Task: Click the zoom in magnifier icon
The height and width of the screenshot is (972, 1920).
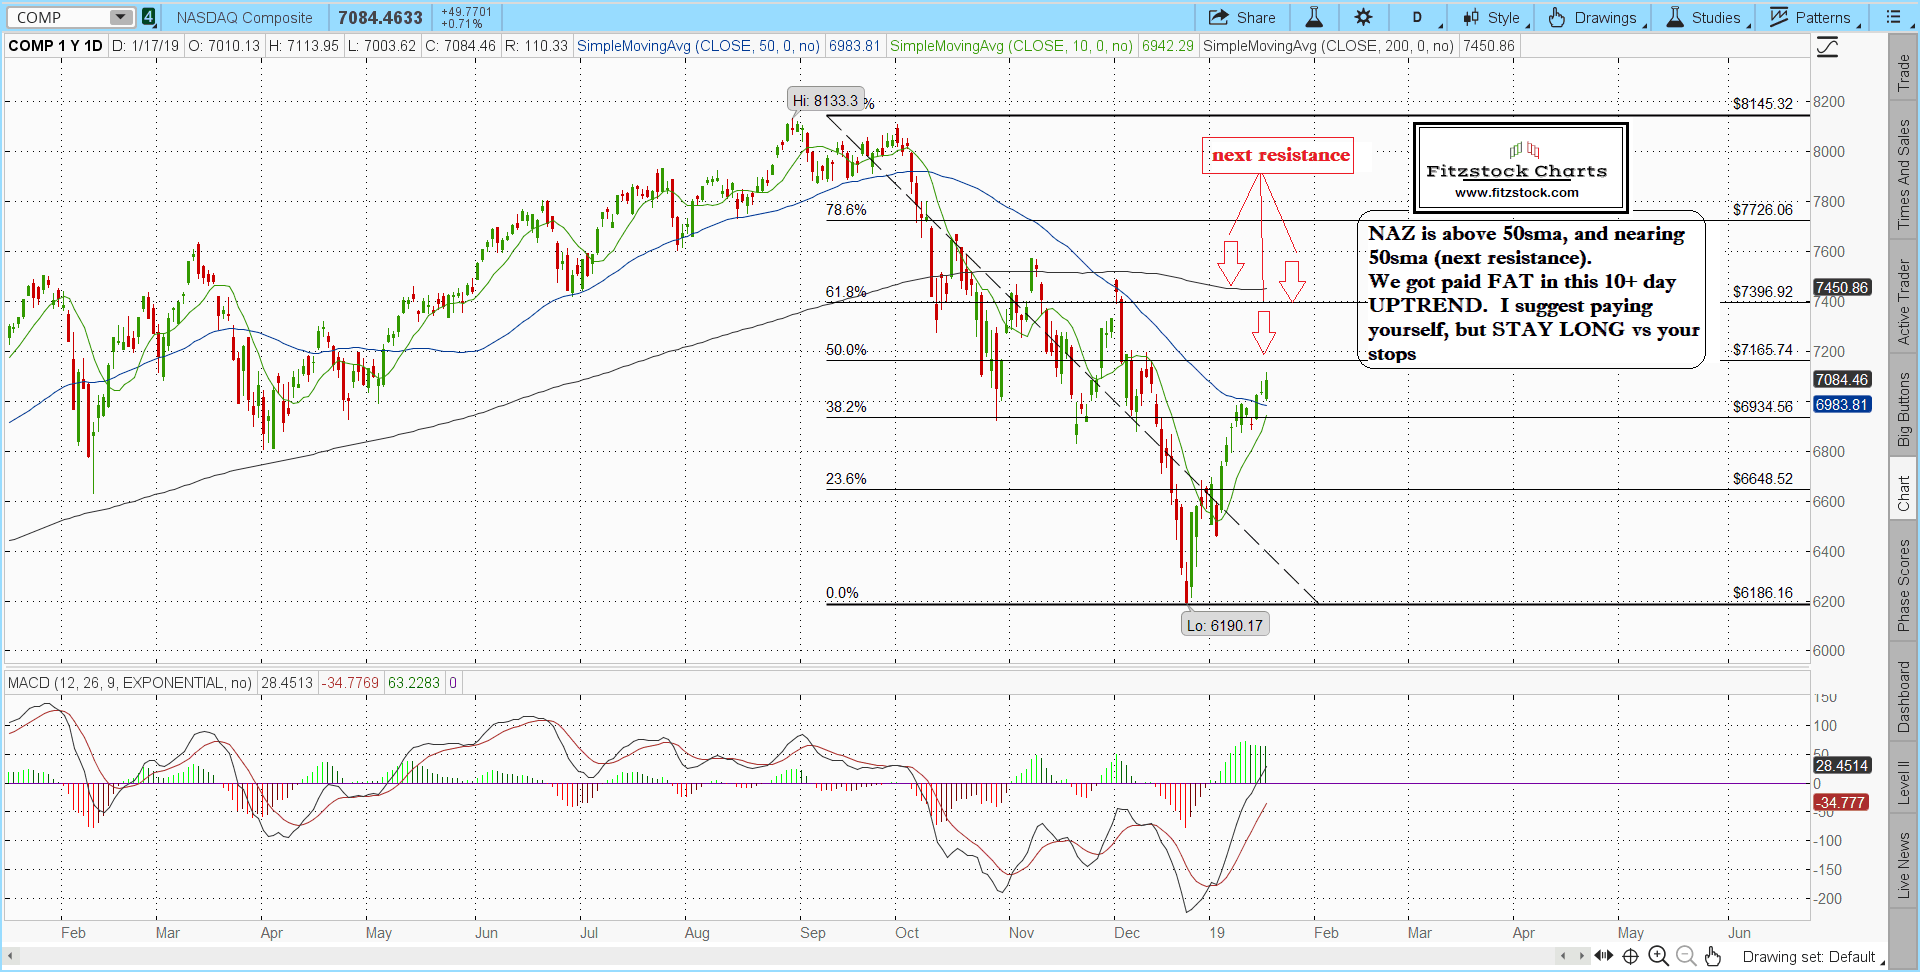Action: 1658,956
